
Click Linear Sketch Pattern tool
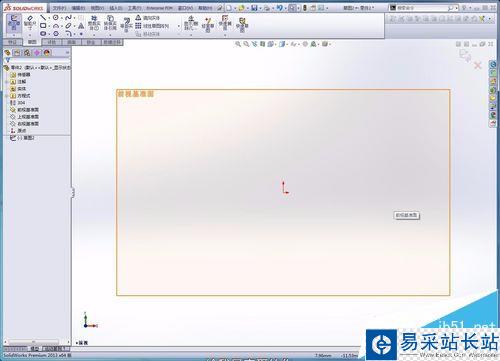(x=152, y=26)
